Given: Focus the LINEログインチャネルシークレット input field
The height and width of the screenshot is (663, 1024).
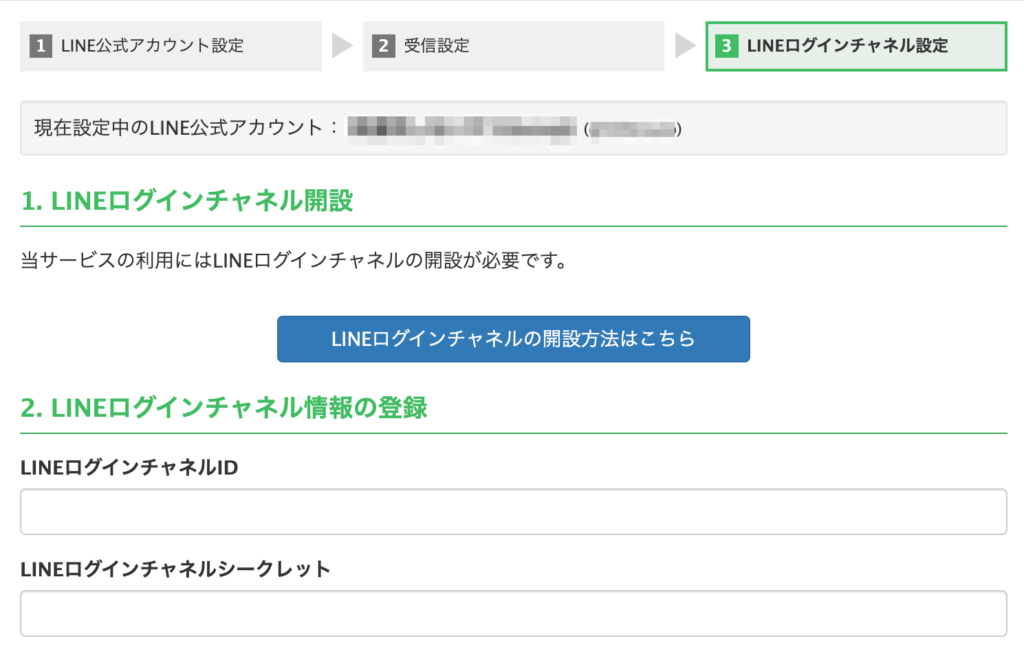Looking at the screenshot, I should 513,613.
